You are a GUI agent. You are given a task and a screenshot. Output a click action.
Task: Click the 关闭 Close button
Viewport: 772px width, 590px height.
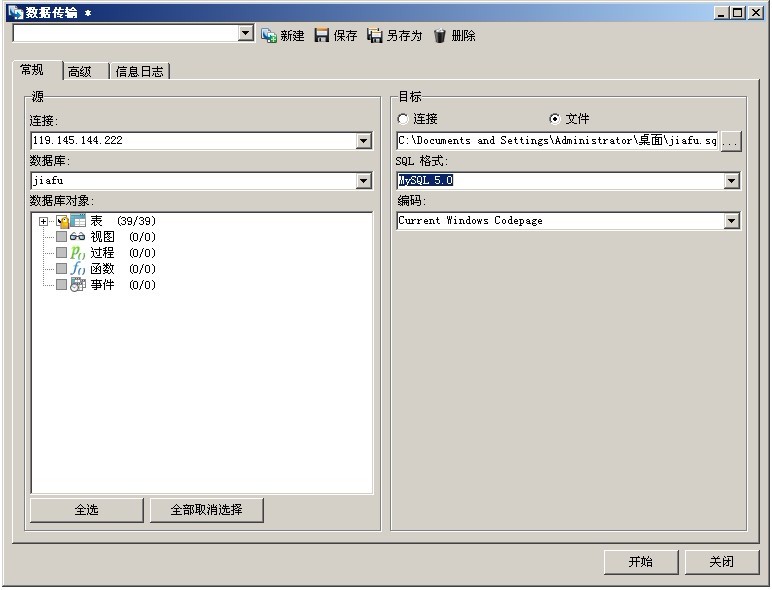[722, 562]
